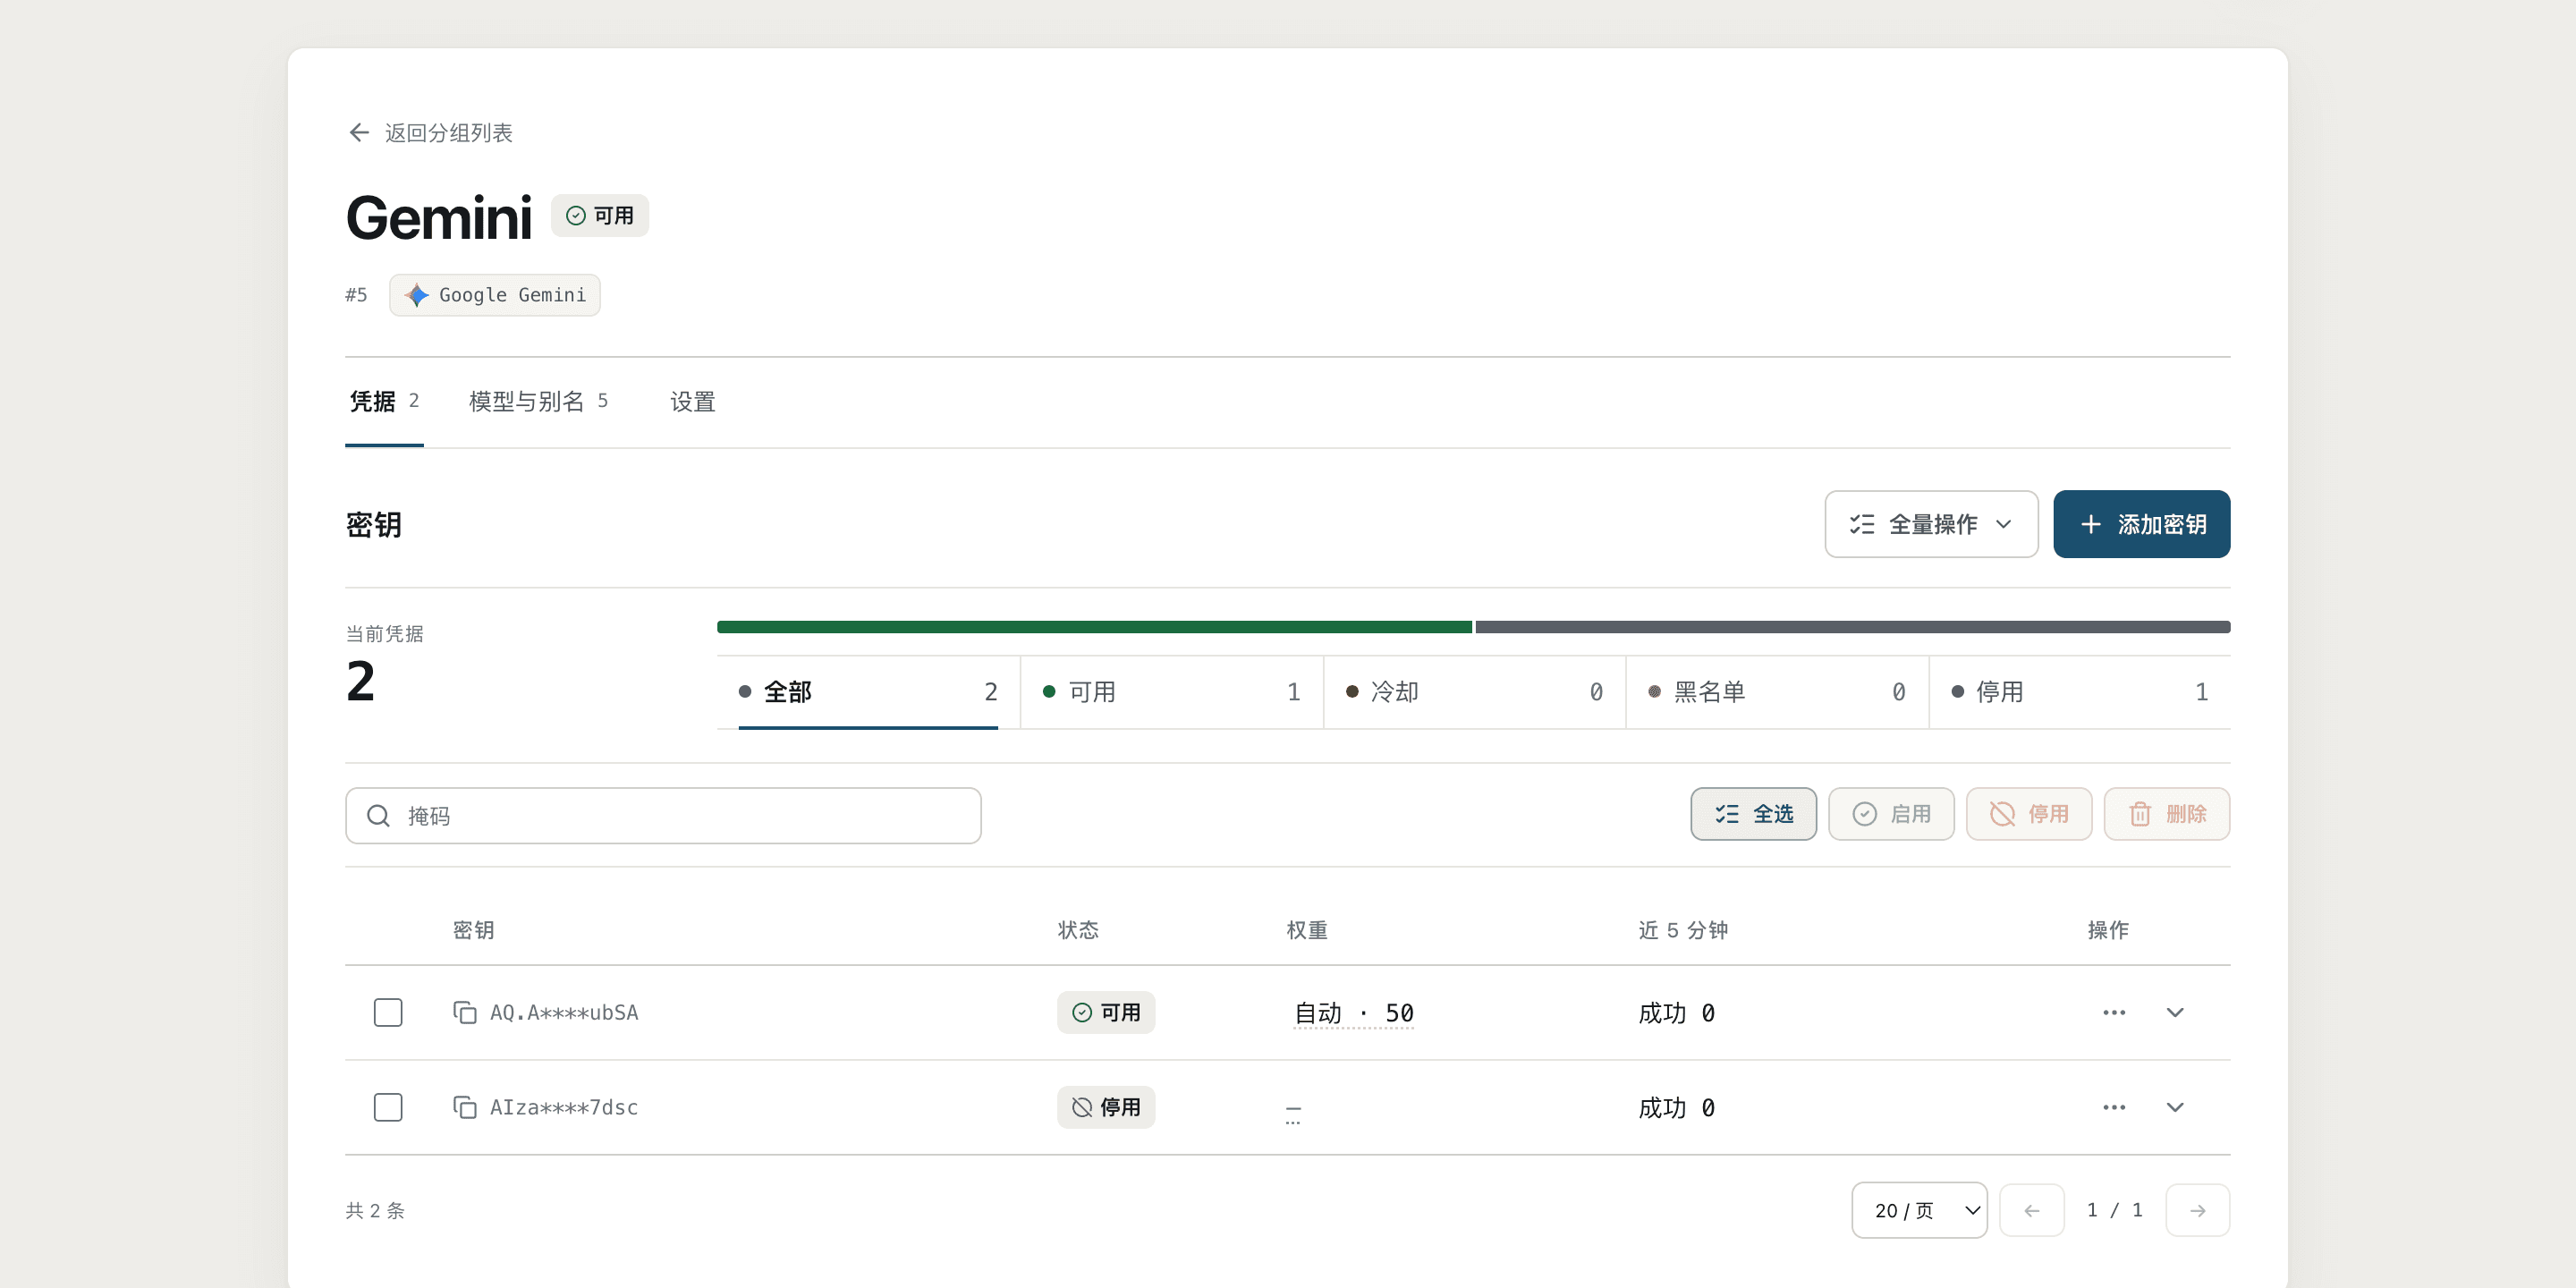Copy the AQ.A****ubSA key
Viewport: 2576px width, 1288px height.
point(464,1013)
